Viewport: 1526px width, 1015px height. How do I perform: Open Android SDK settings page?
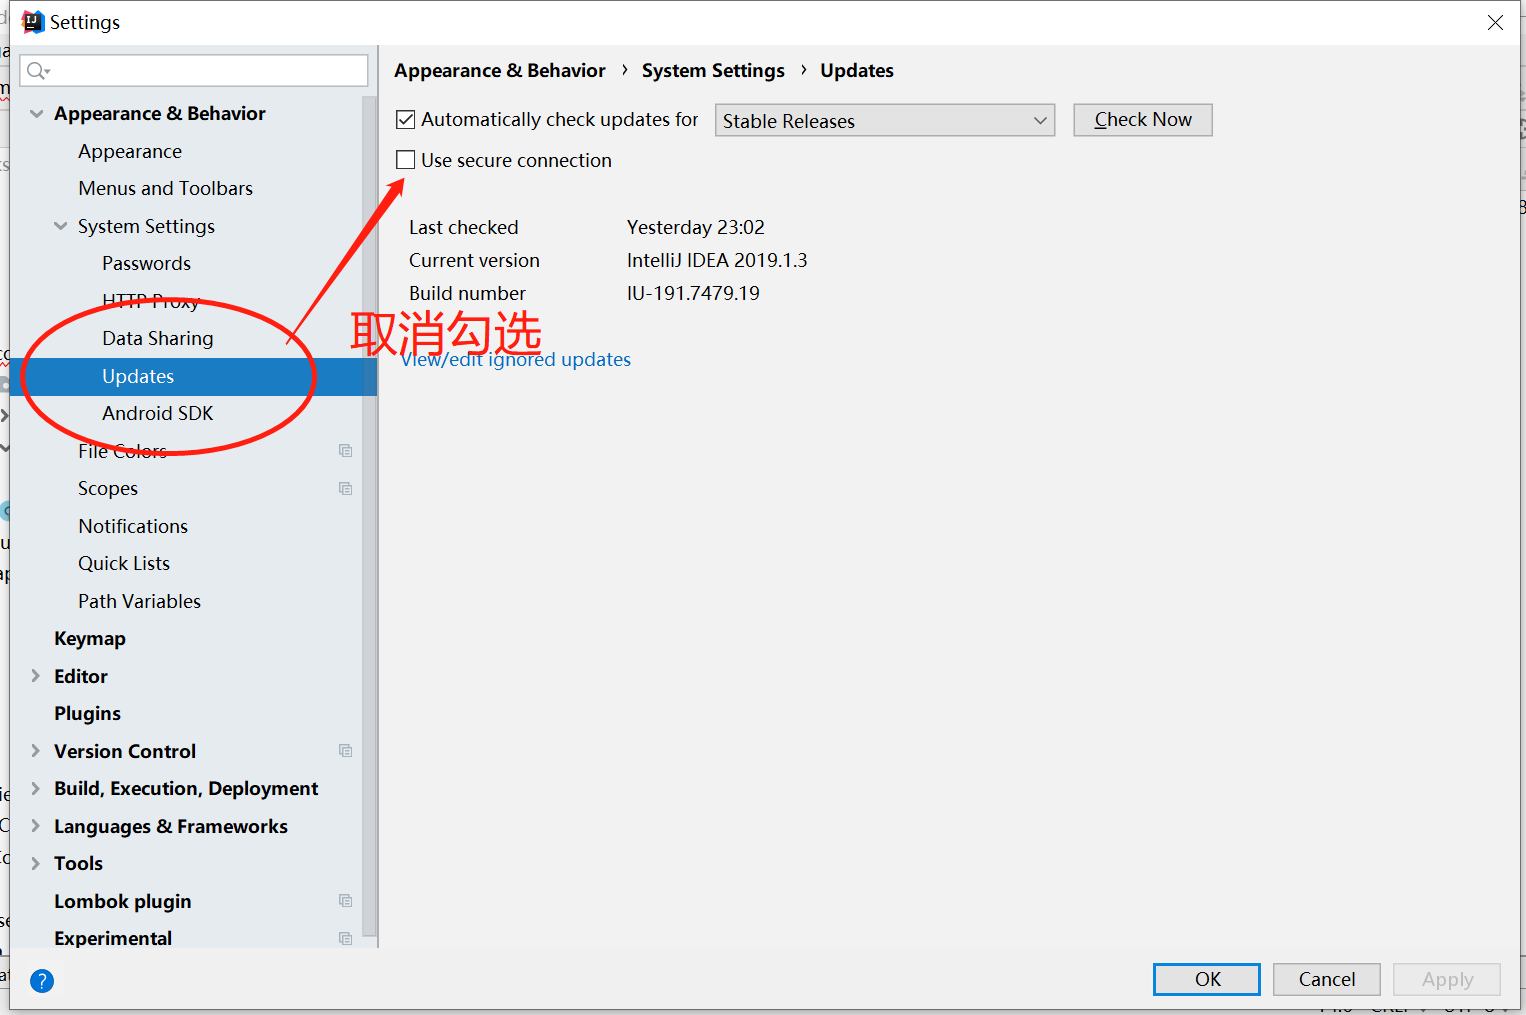tap(158, 414)
